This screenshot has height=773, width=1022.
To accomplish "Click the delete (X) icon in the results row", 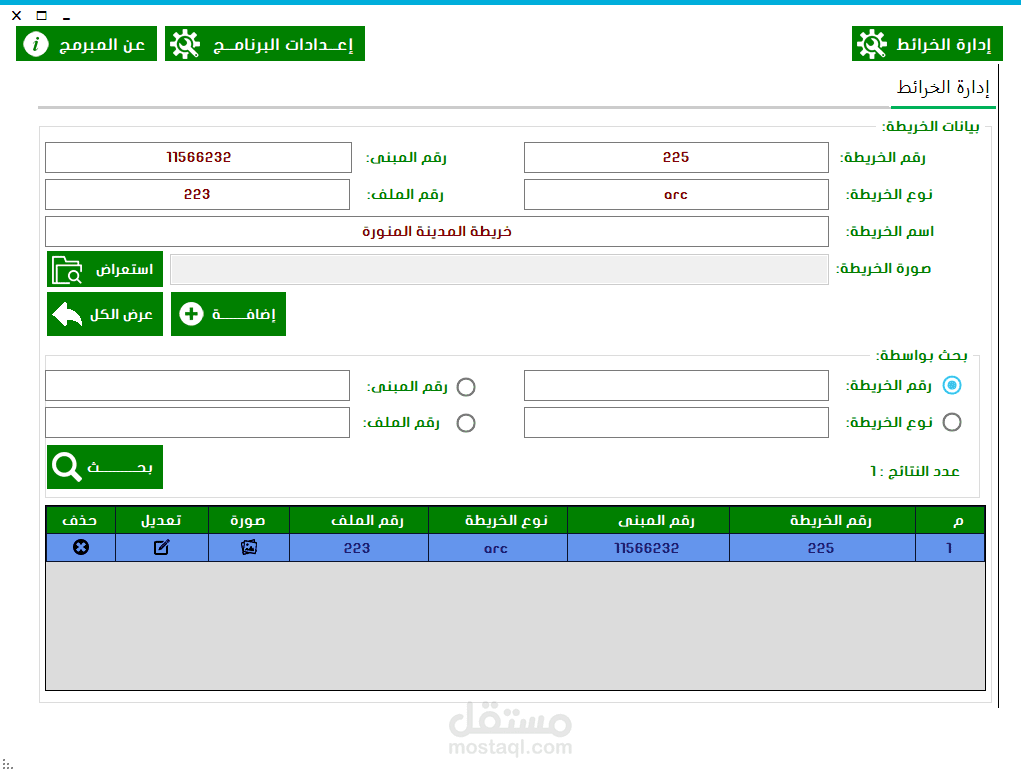I will click(x=80, y=547).
